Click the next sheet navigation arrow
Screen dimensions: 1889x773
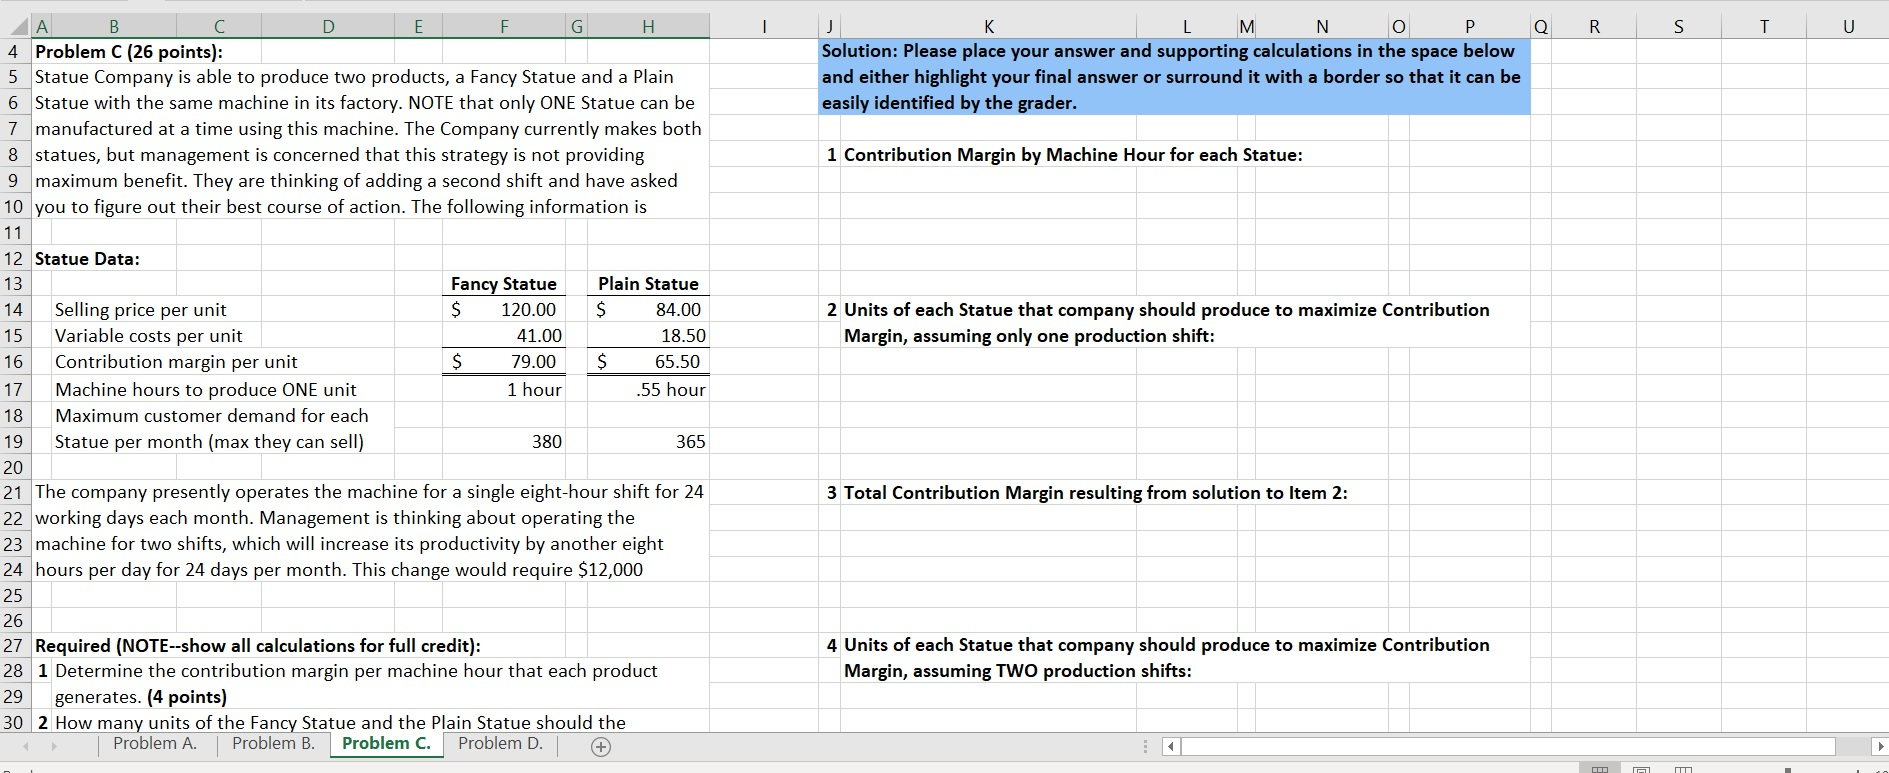click(x=54, y=746)
